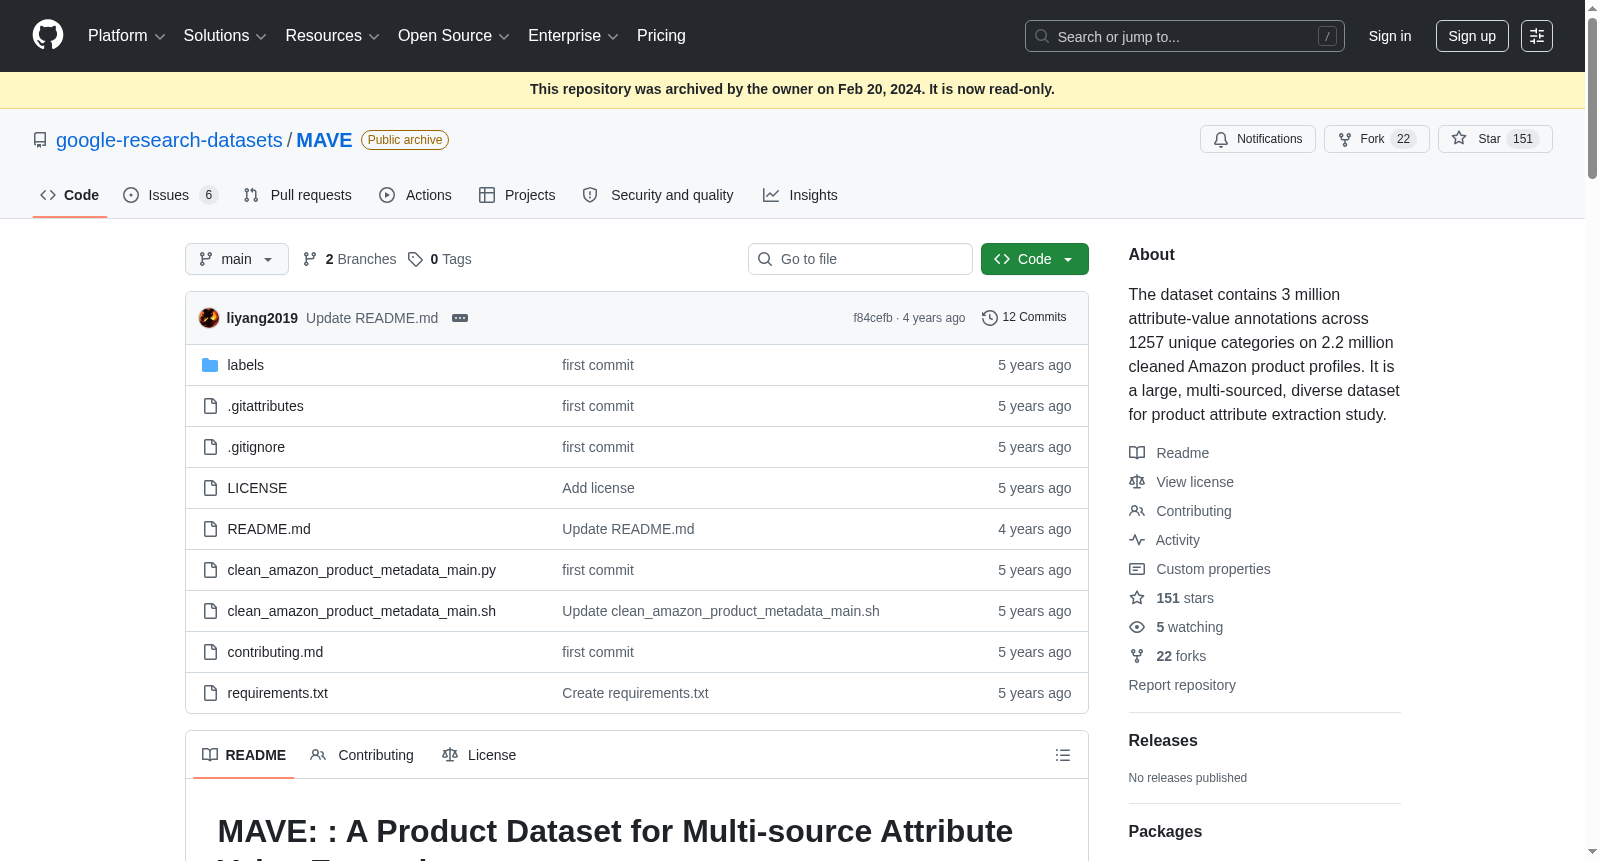Click the fork icon in the Fork button
The height and width of the screenshot is (861, 1600).
tap(1345, 139)
